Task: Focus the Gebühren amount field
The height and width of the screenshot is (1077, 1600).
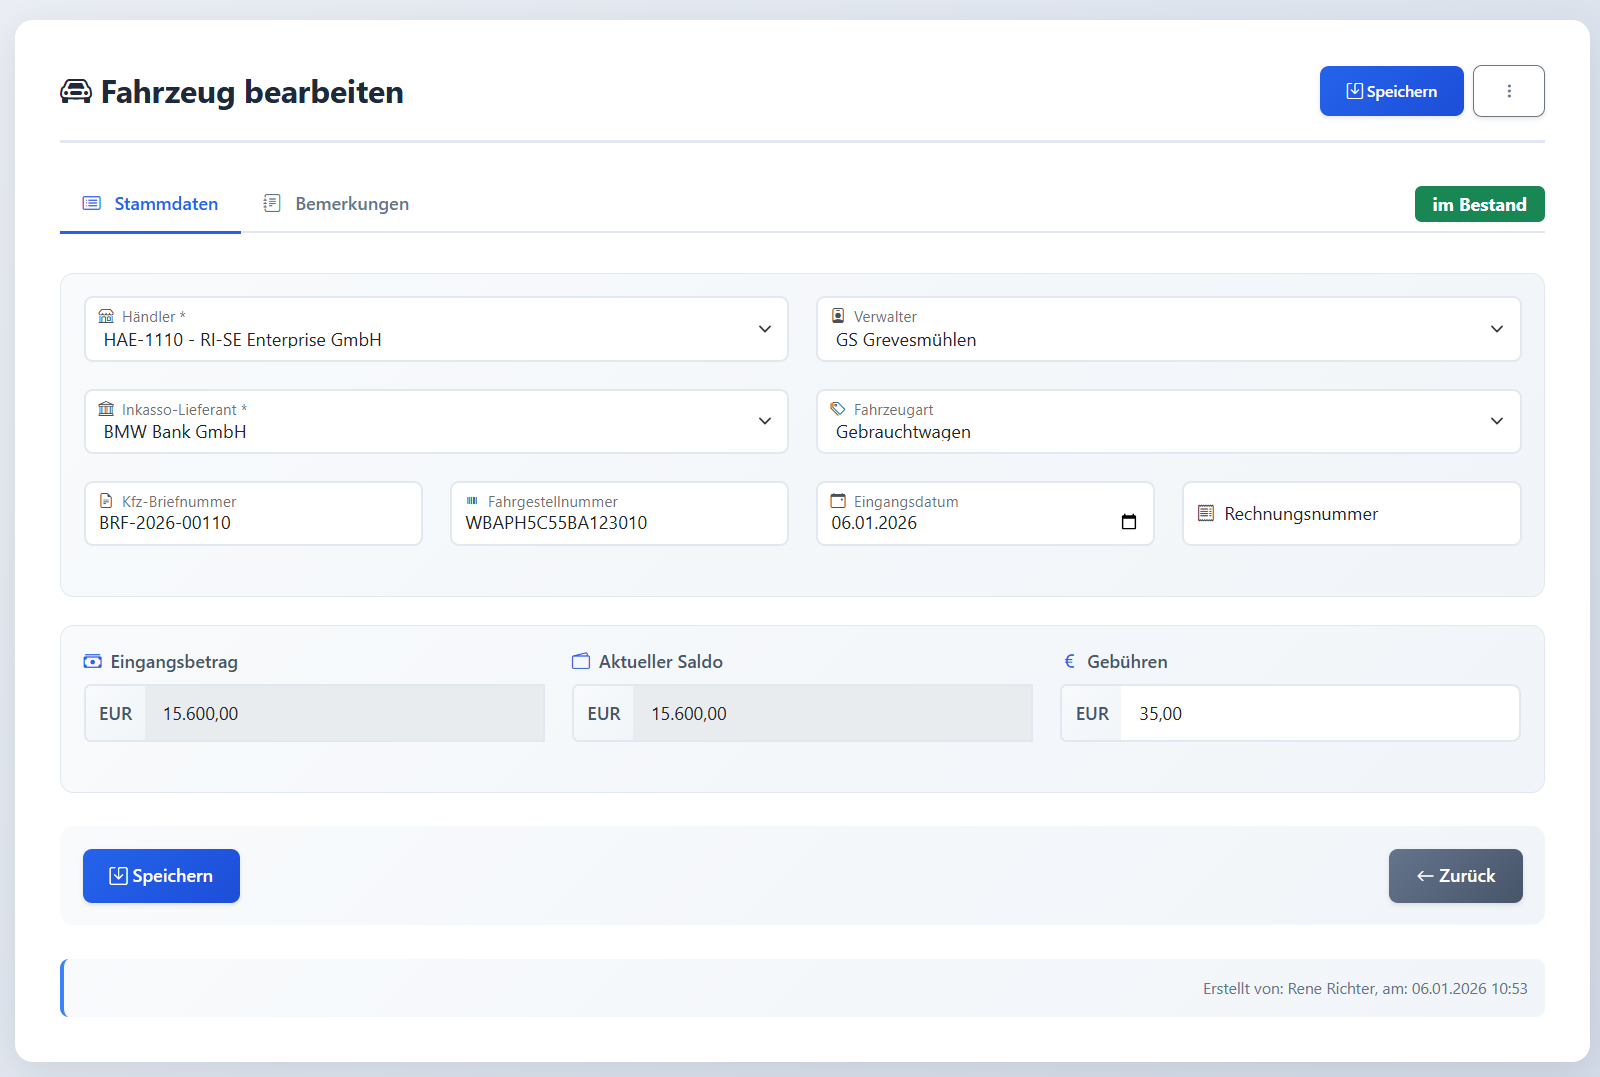Action: (1318, 714)
